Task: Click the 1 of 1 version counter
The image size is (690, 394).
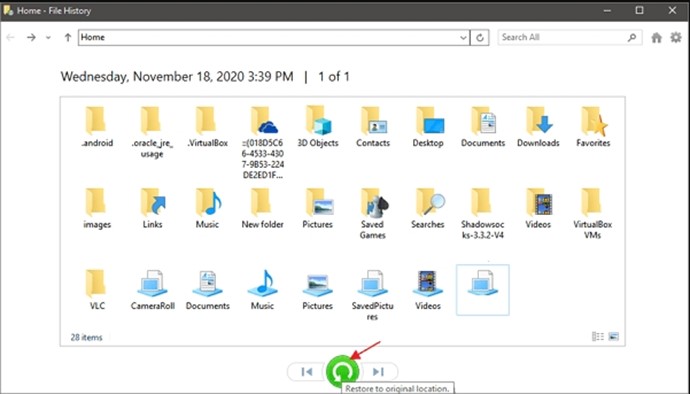Action: 334,77
